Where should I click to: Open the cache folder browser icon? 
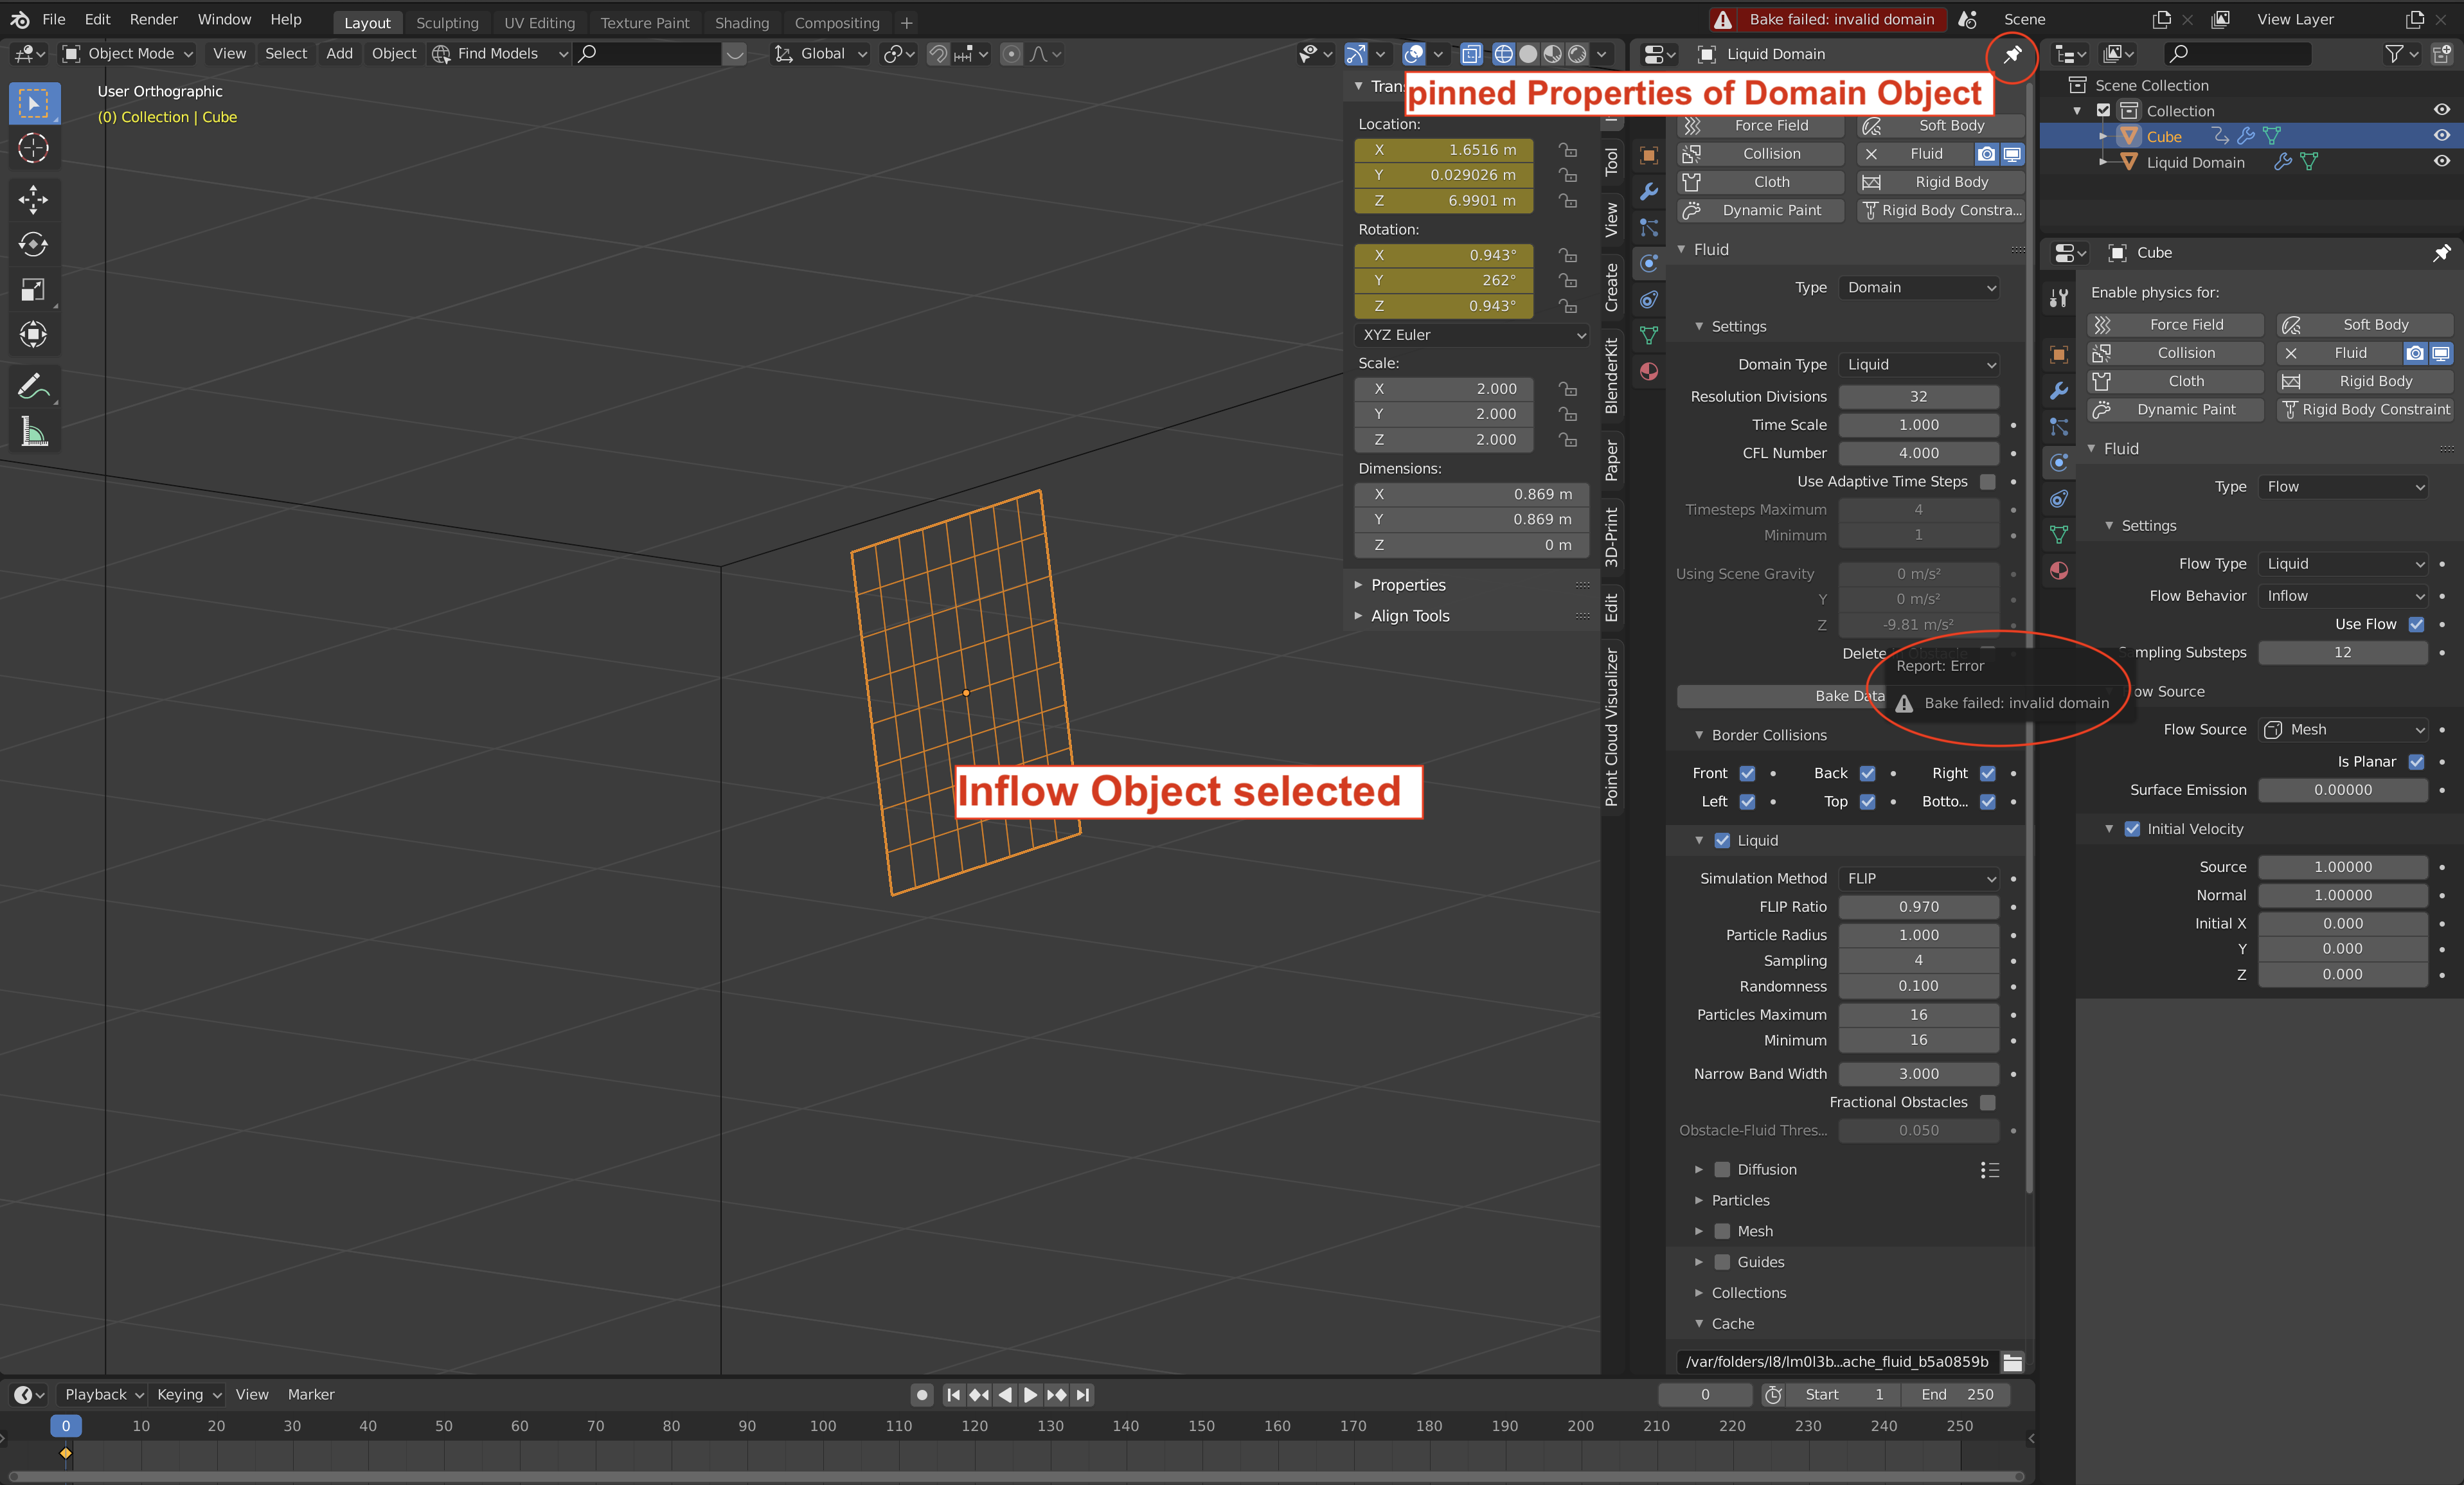(2012, 1362)
